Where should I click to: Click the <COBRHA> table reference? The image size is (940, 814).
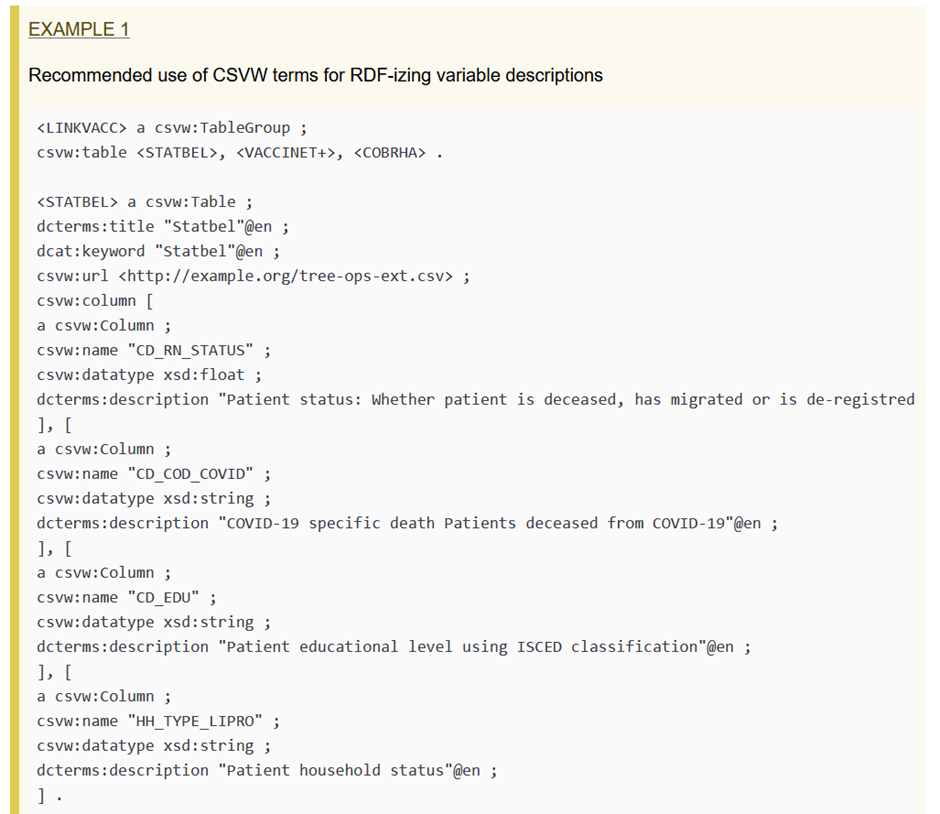(389, 153)
